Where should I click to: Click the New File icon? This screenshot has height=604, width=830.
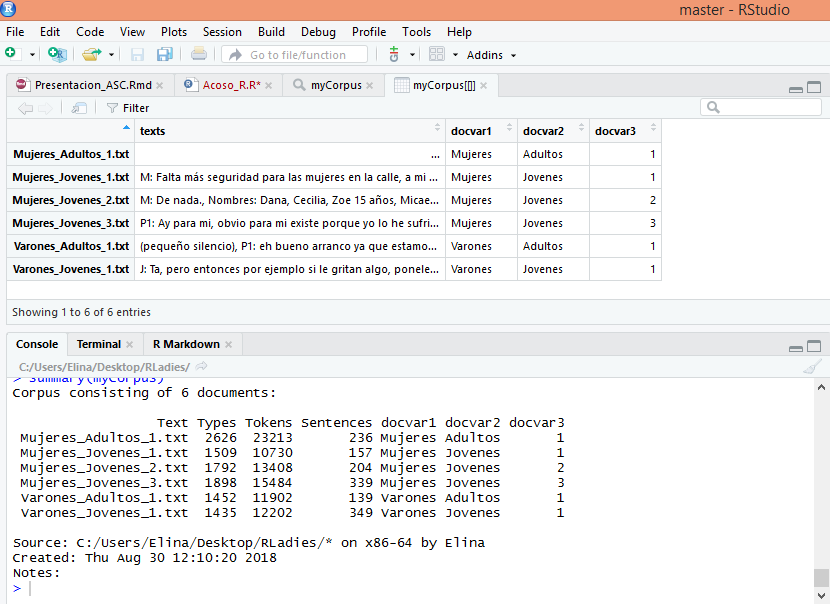[x=12, y=54]
